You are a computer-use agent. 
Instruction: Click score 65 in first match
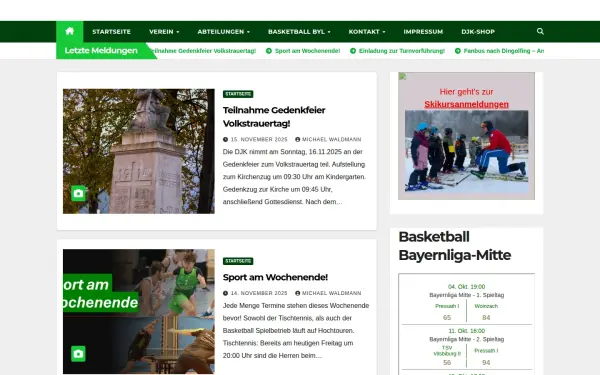(x=447, y=318)
